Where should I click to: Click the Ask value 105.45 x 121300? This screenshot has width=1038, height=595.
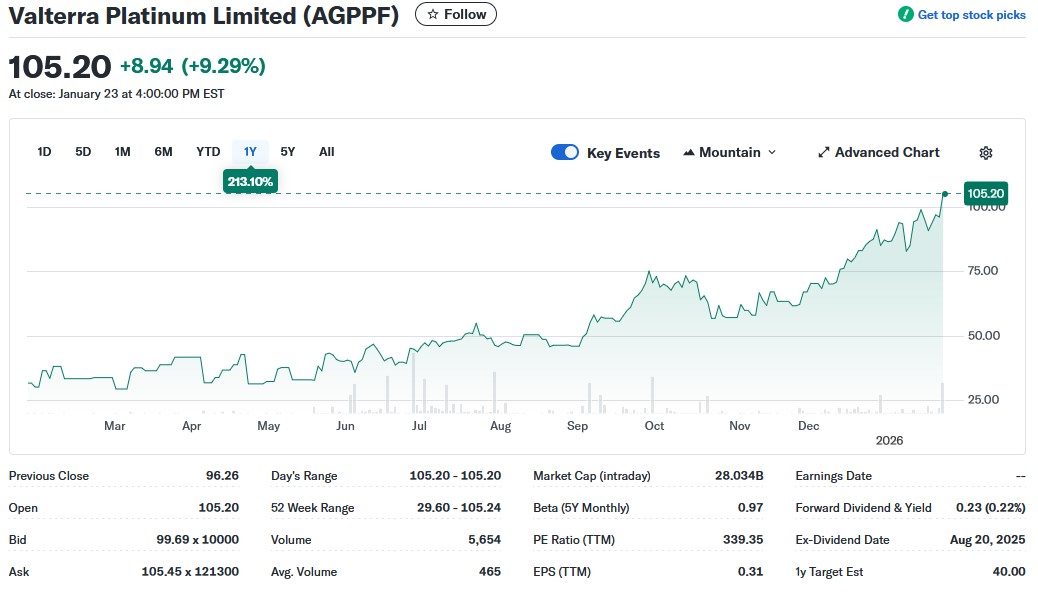[x=190, y=571]
